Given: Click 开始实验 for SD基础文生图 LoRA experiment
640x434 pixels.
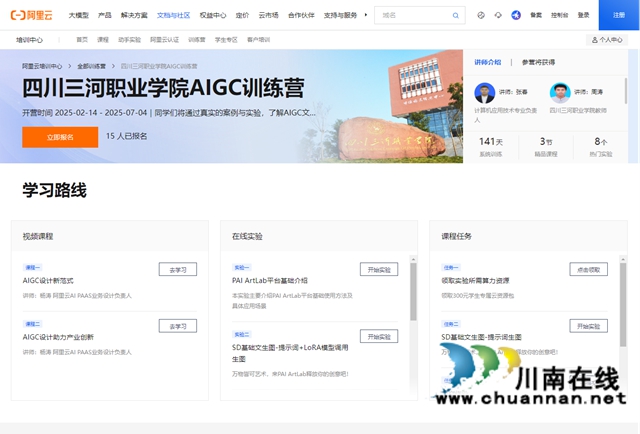Looking at the screenshot, I should pos(379,336).
